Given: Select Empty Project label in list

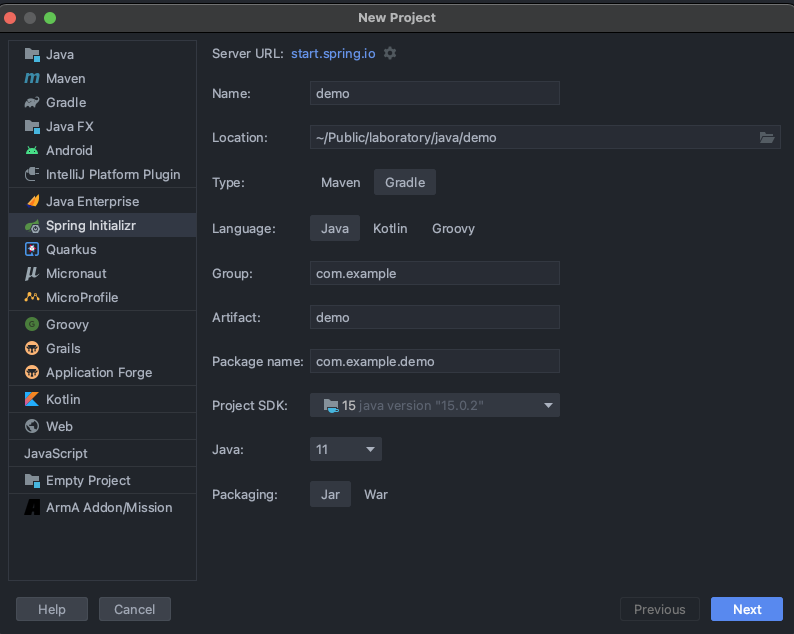Looking at the screenshot, I should pos(88,481).
